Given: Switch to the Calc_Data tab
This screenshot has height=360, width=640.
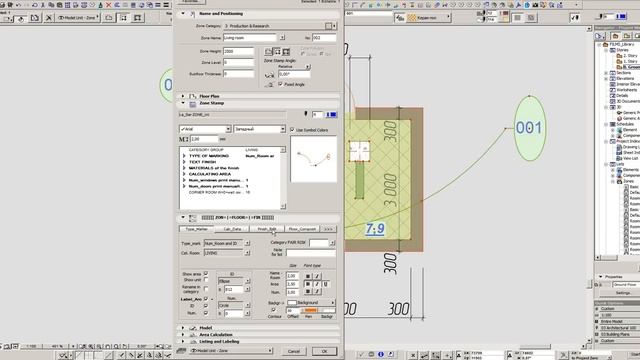Looking at the screenshot, I should tap(233, 229).
